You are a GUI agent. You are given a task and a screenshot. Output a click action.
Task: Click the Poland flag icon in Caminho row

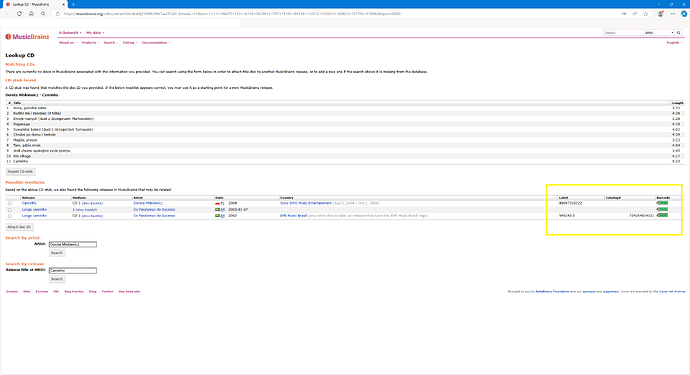tap(217, 203)
